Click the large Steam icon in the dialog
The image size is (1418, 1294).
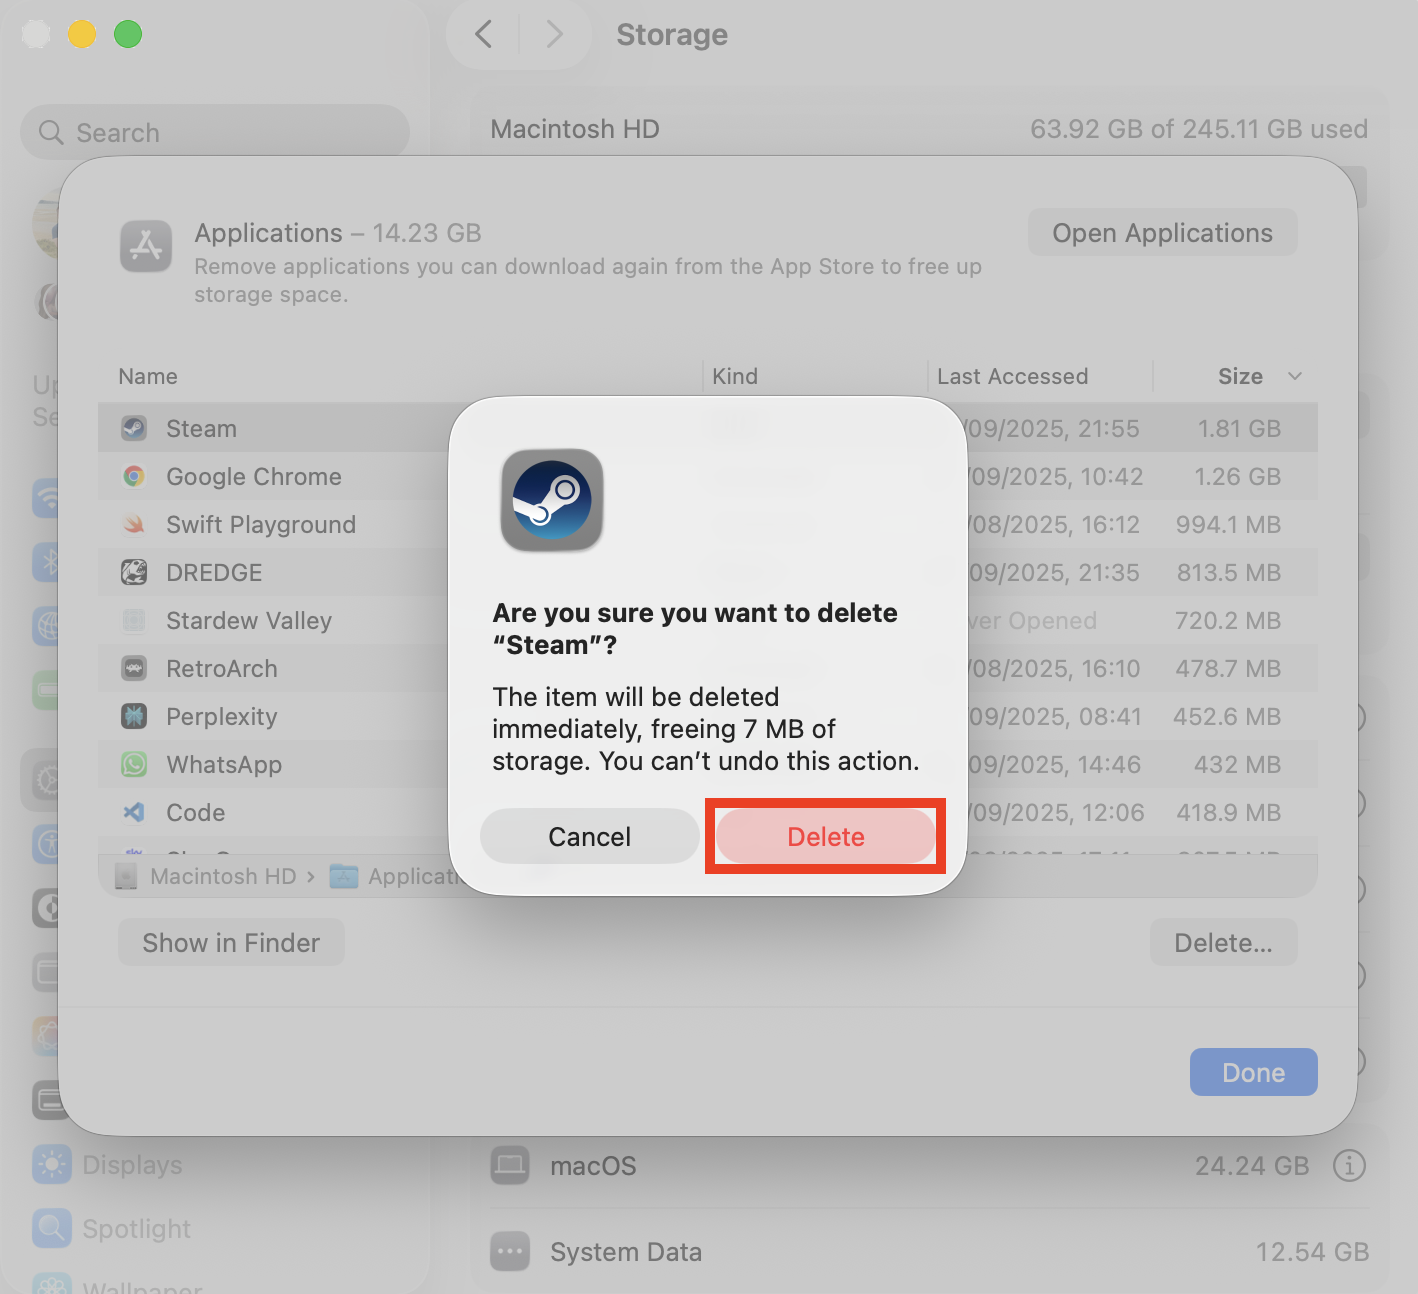click(x=551, y=500)
